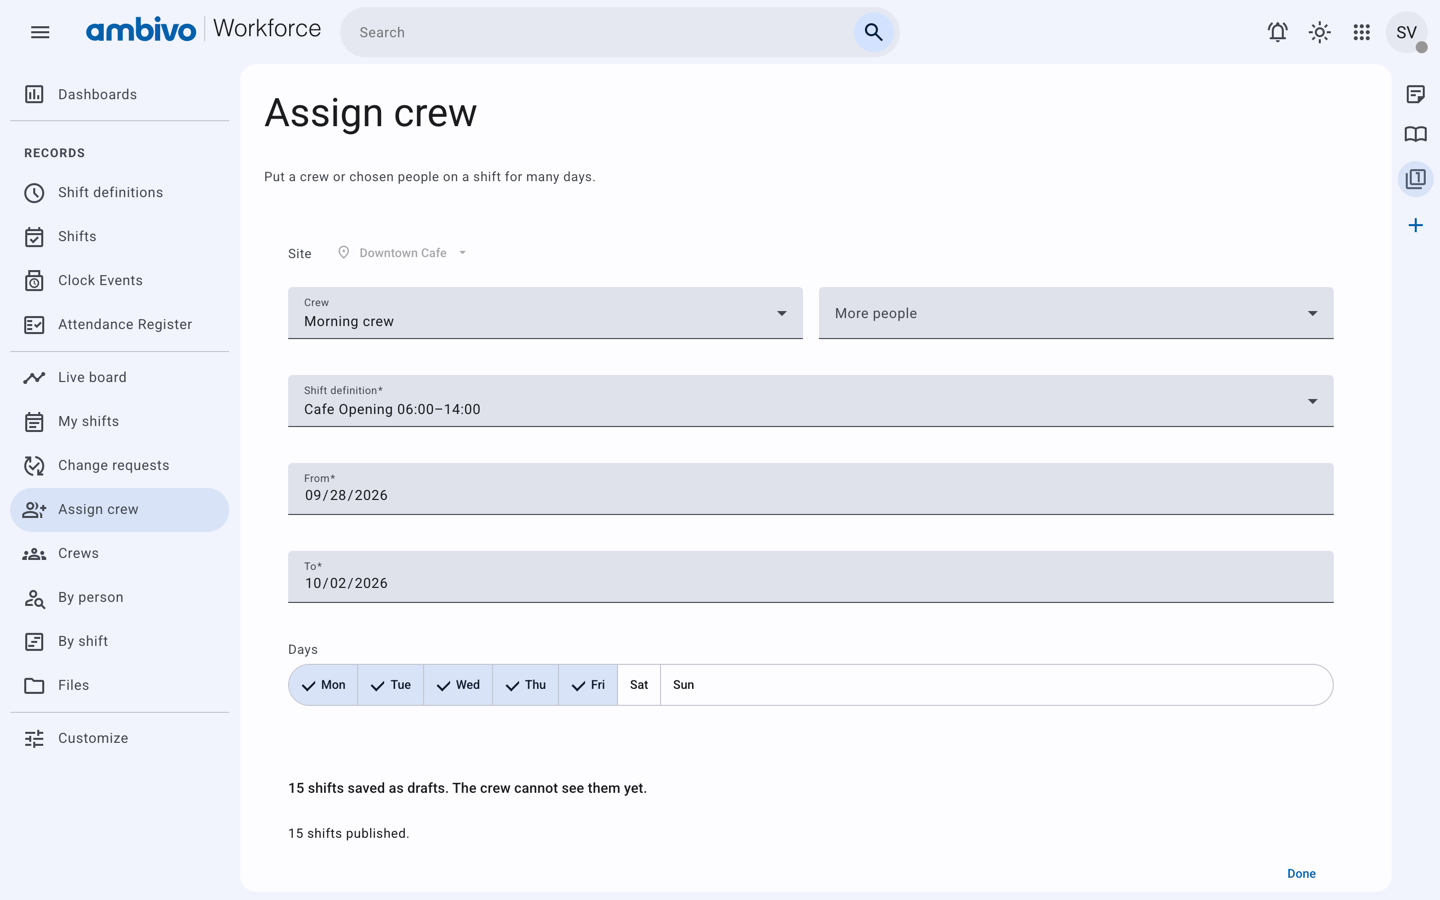Select Assign crew in the sidebar

(x=120, y=509)
